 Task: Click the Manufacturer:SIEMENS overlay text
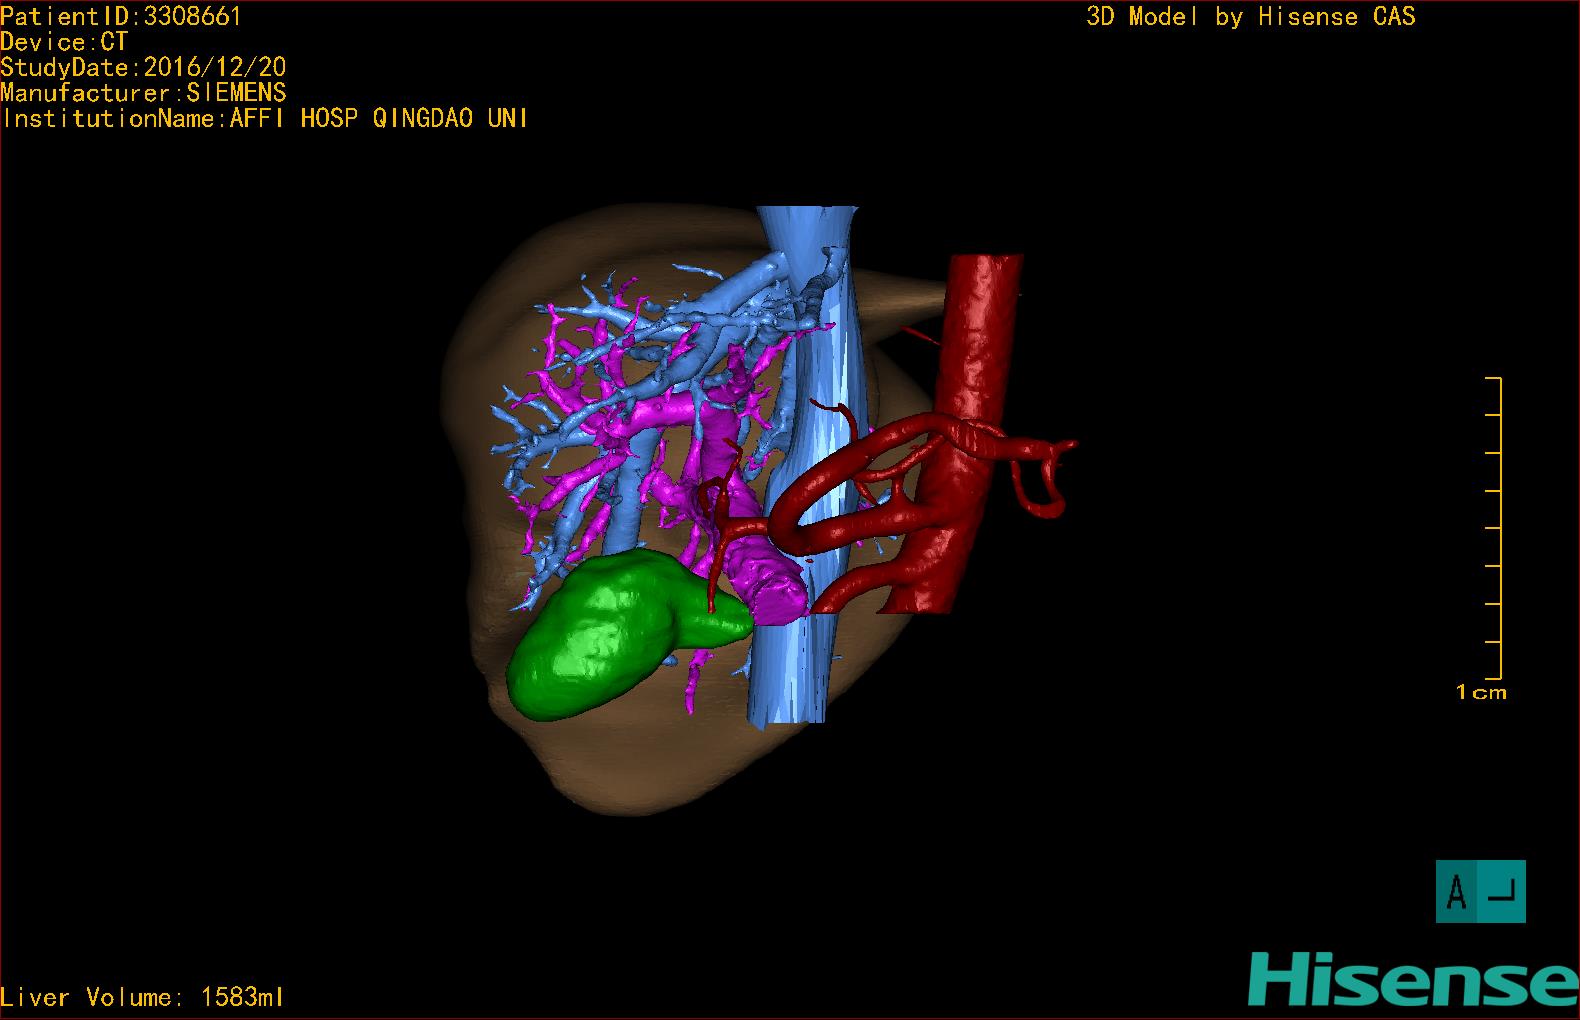tap(143, 93)
